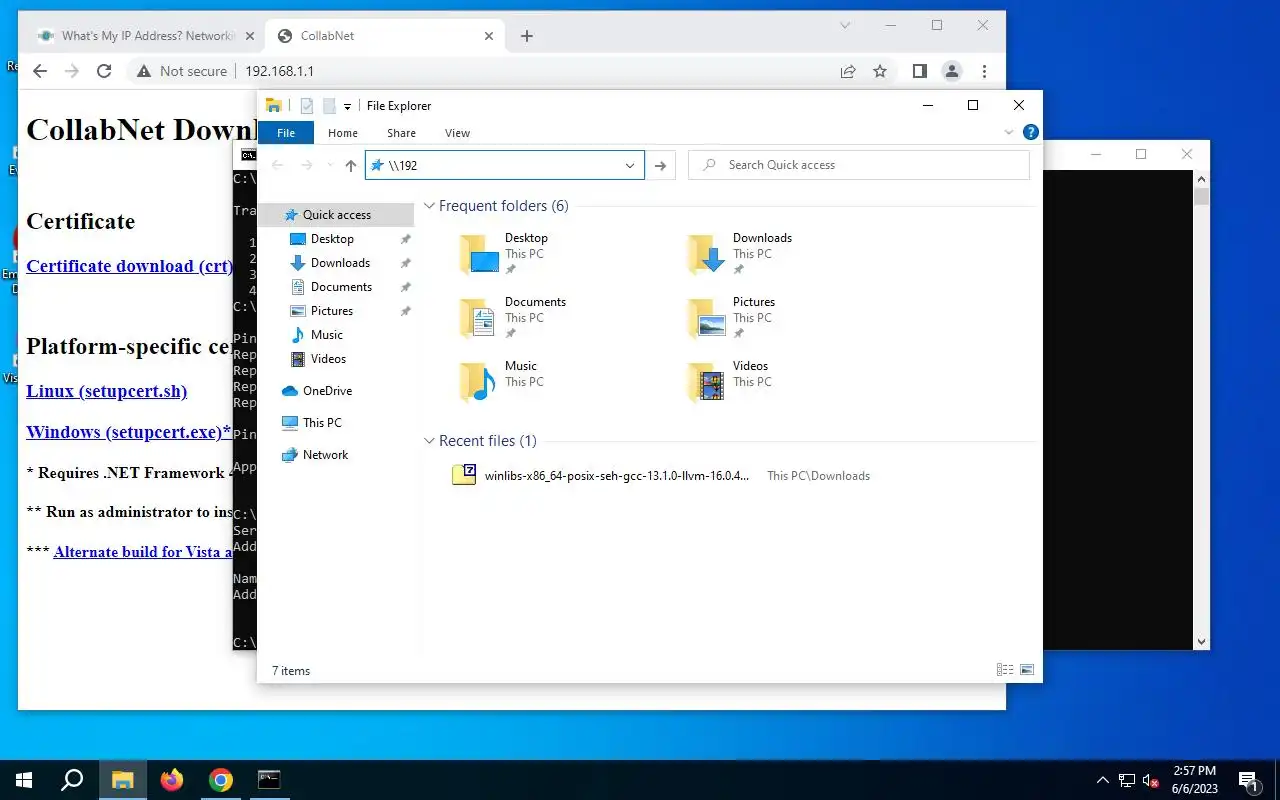
Task: Click the Search Quick access box
Action: point(859,165)
